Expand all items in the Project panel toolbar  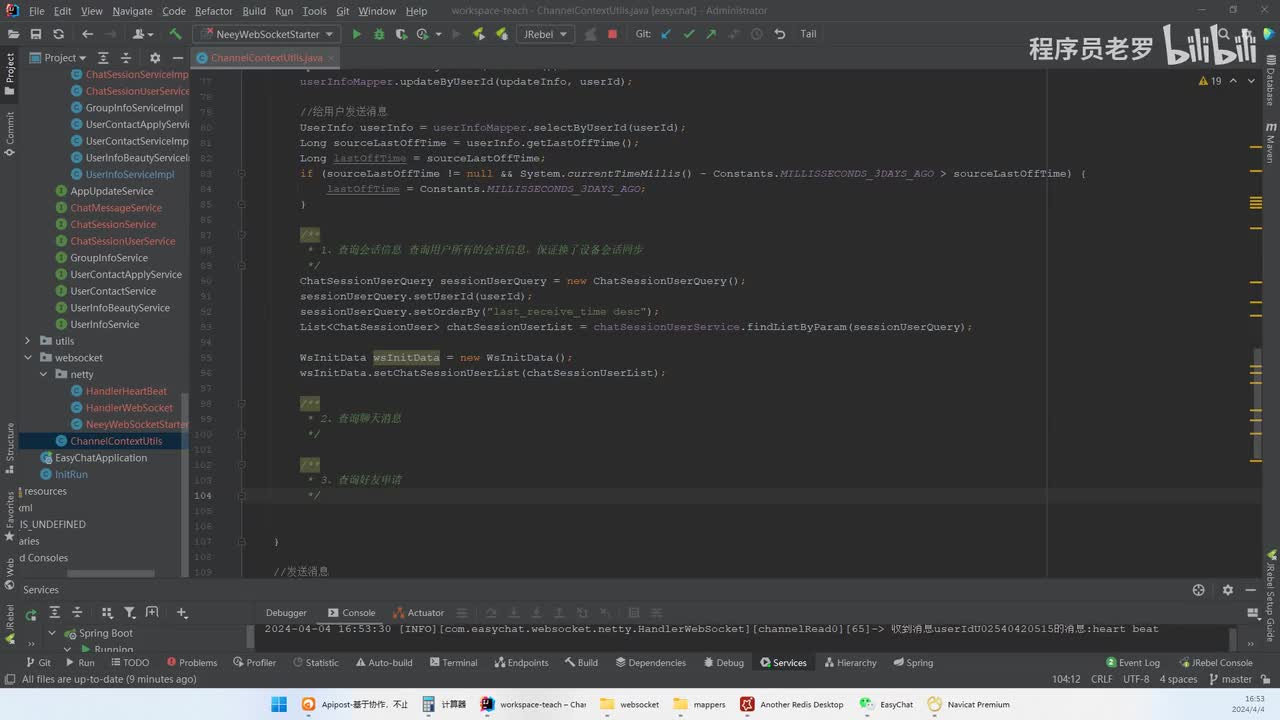pyautogui.click(x=103, y=58)
